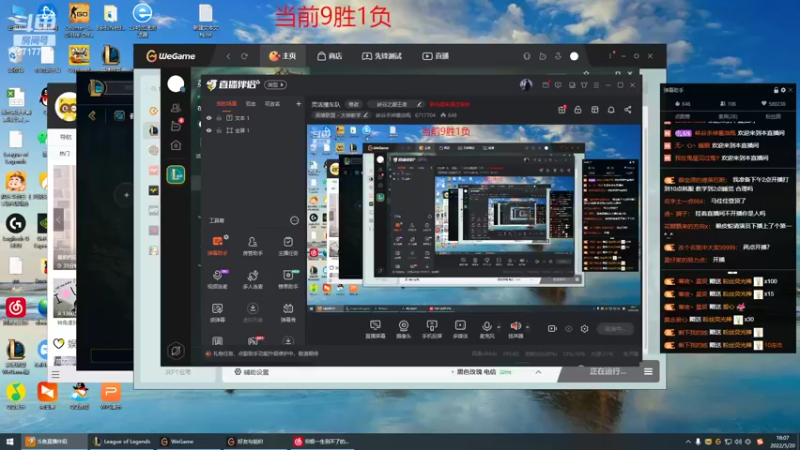Open League of Legends taskbar button
This screenshot has height=450, width=800.
coord(121,441)
